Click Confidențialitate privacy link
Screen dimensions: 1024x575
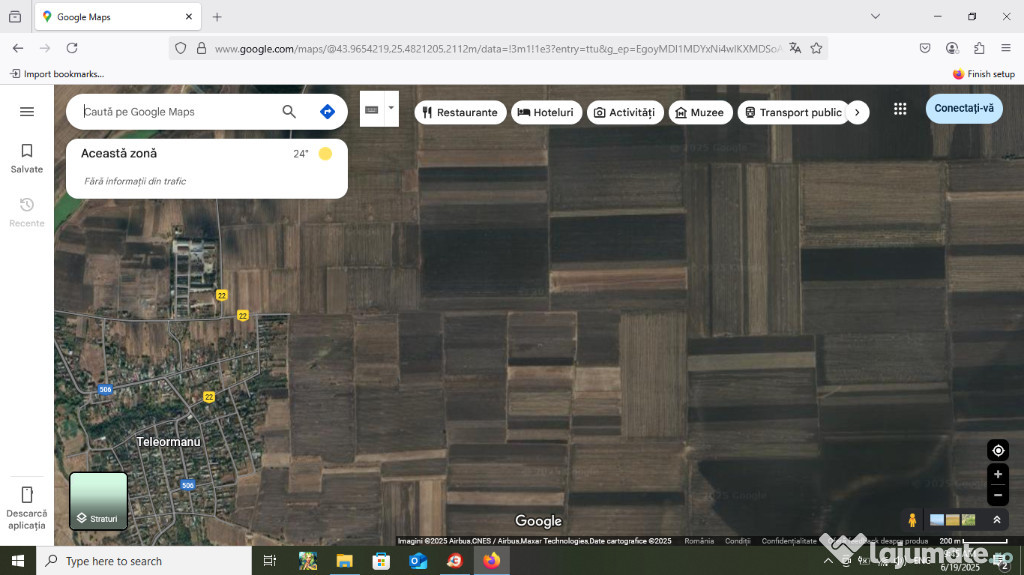[789, 541]
